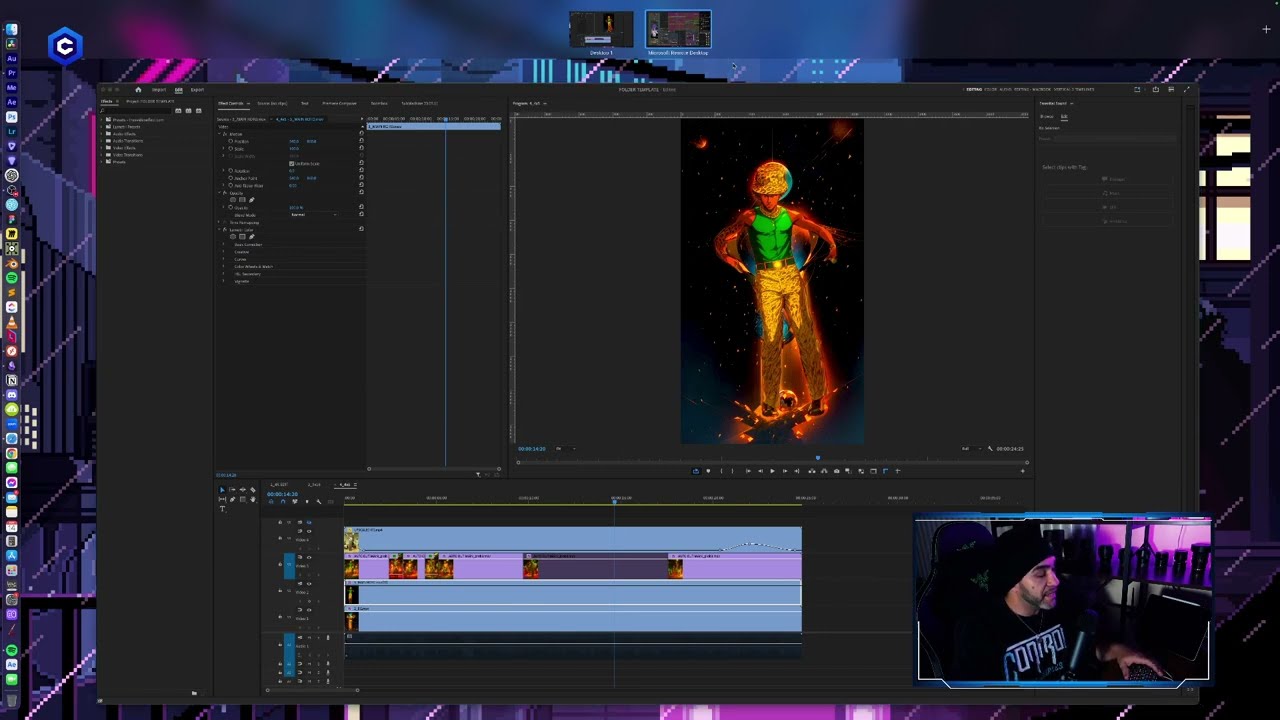The width and height of the screenshot is (1280, 720).
Task: Select the Ripple Edit tool
Action: 242,489
